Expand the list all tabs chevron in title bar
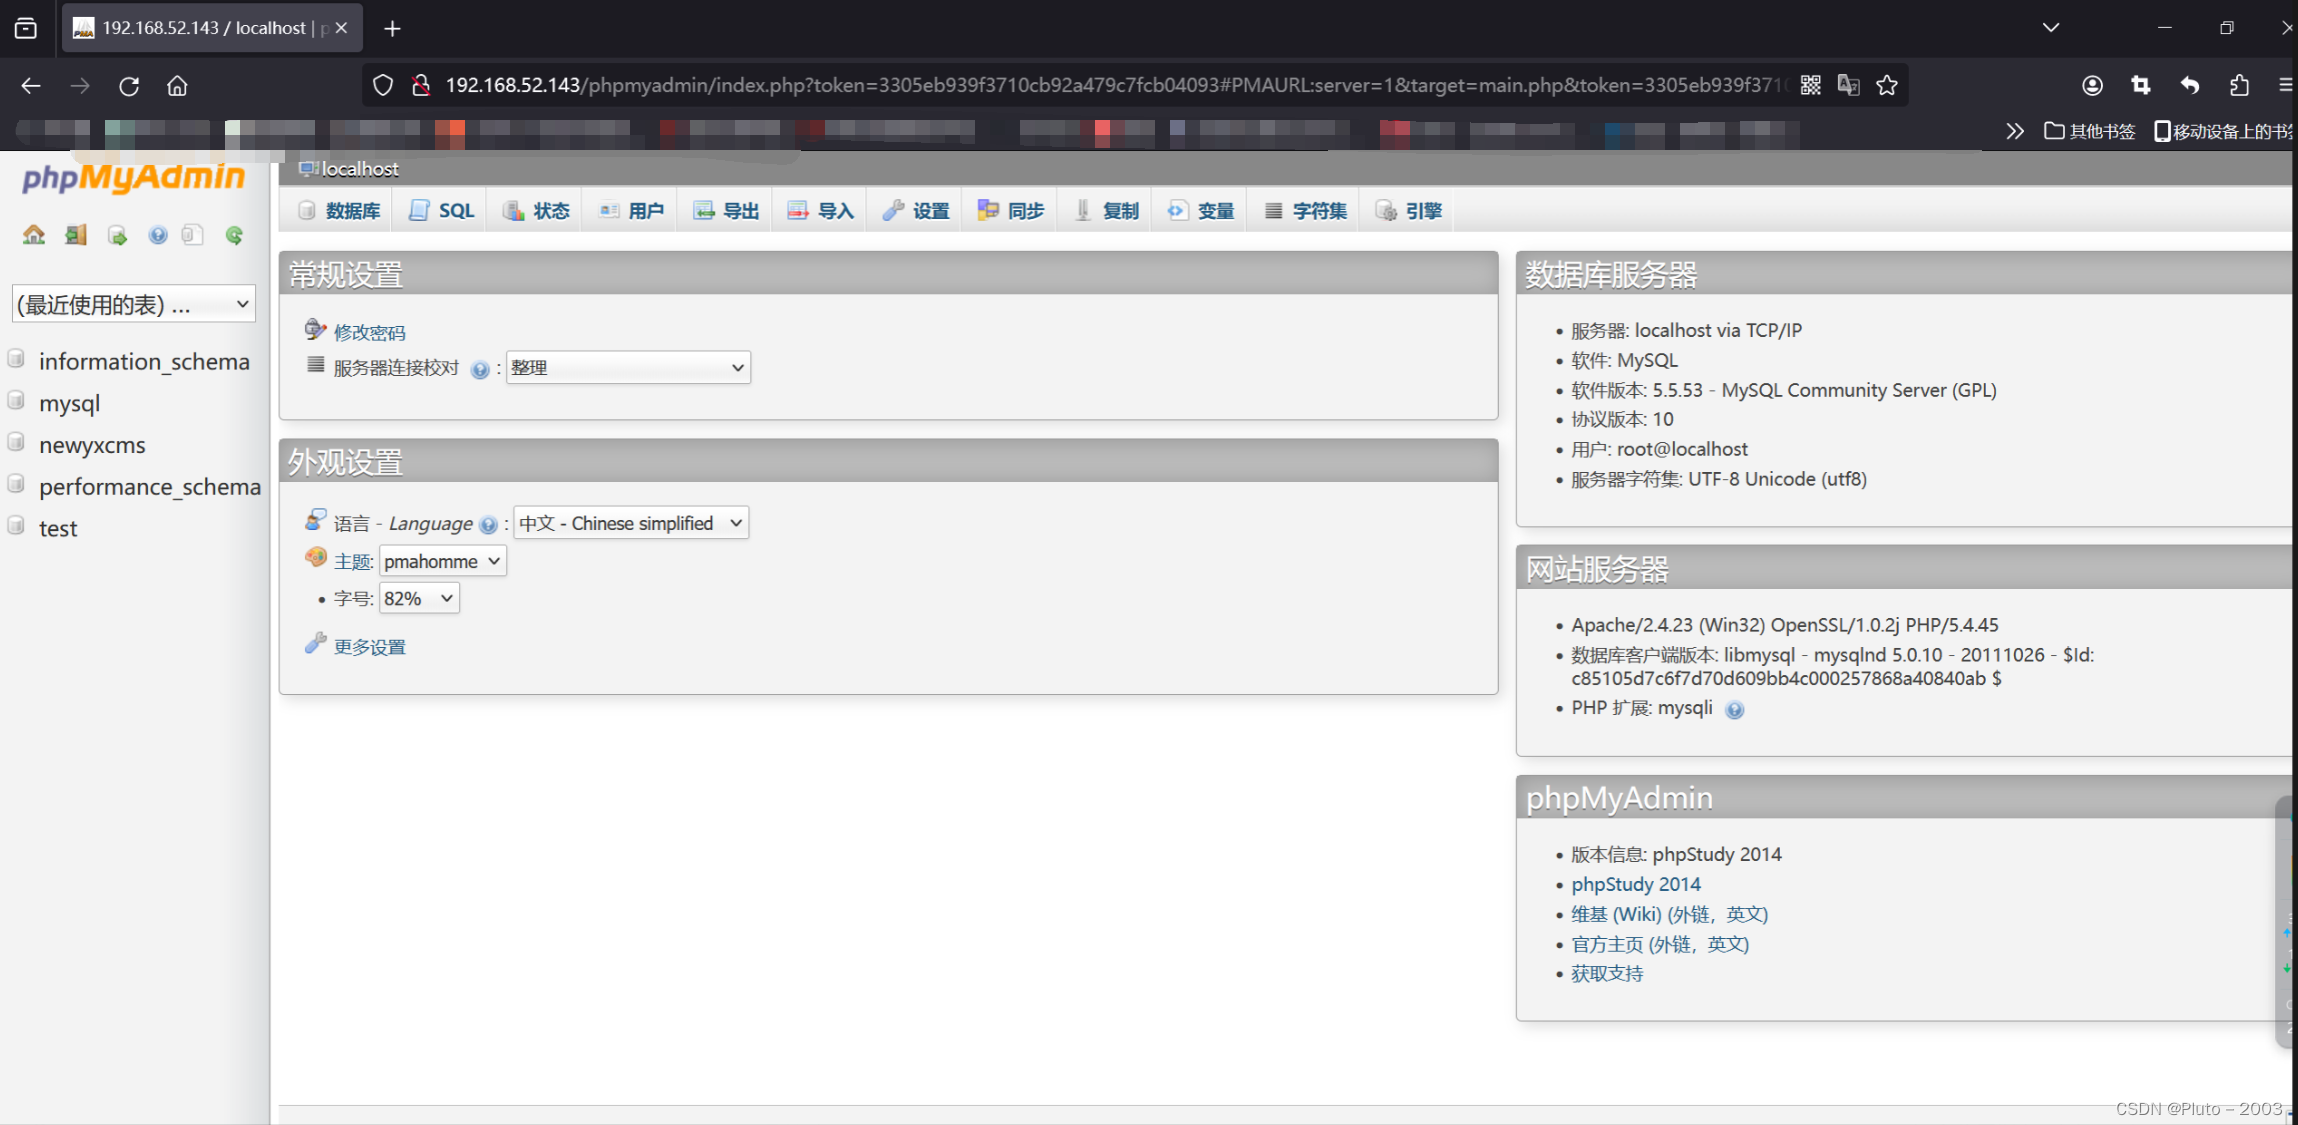Screen dimensions: 2298x1125 [x=2051, y=28]
